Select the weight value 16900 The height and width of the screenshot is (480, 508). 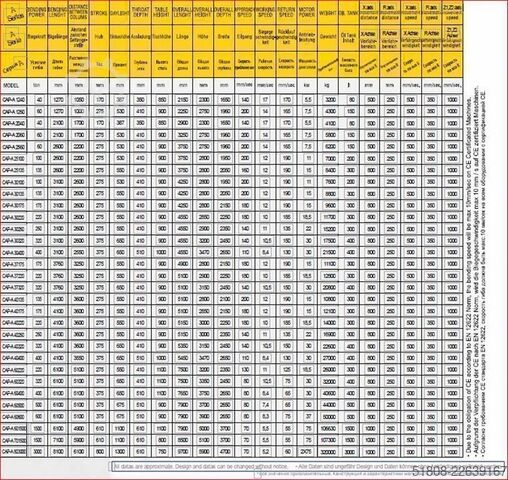(330, 334)
